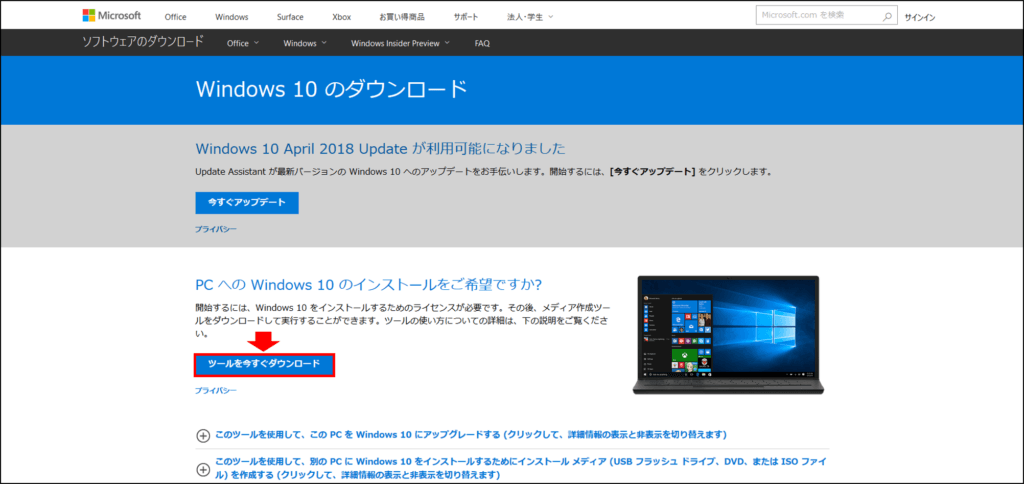Click the サインイン link

click(920, 18)
